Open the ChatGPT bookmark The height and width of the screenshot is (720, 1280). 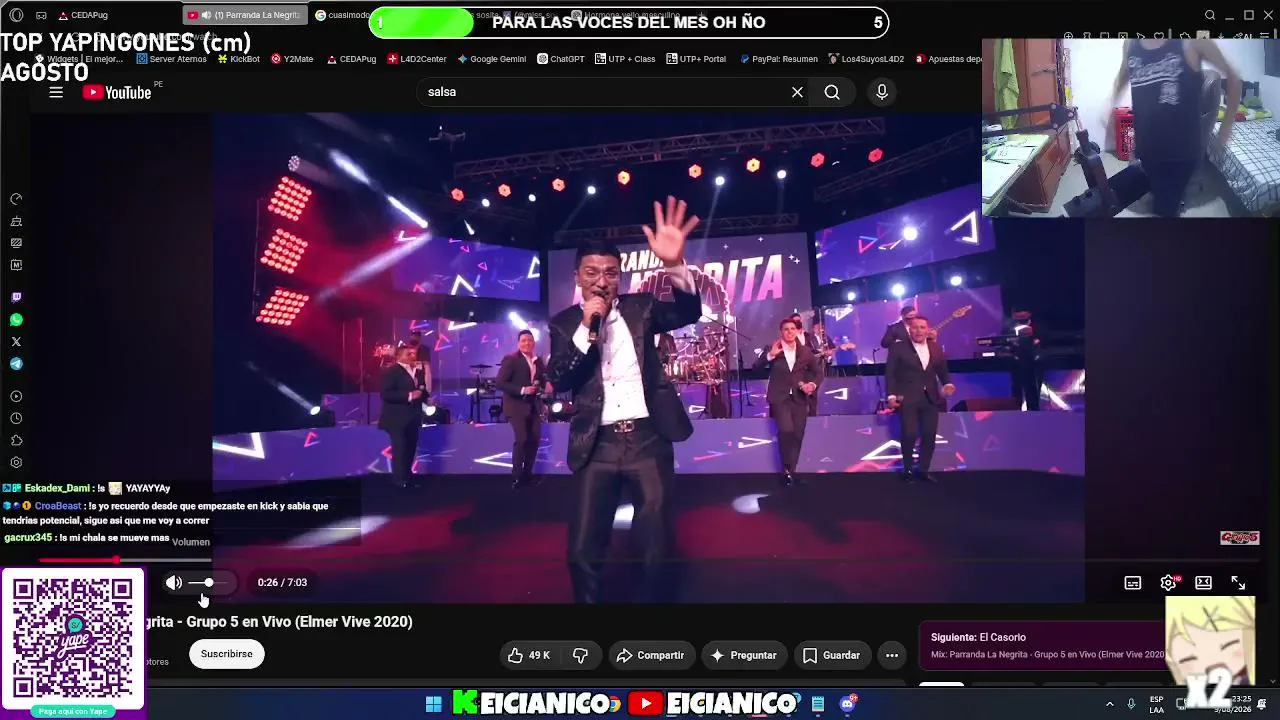click(x=560, y=59)
